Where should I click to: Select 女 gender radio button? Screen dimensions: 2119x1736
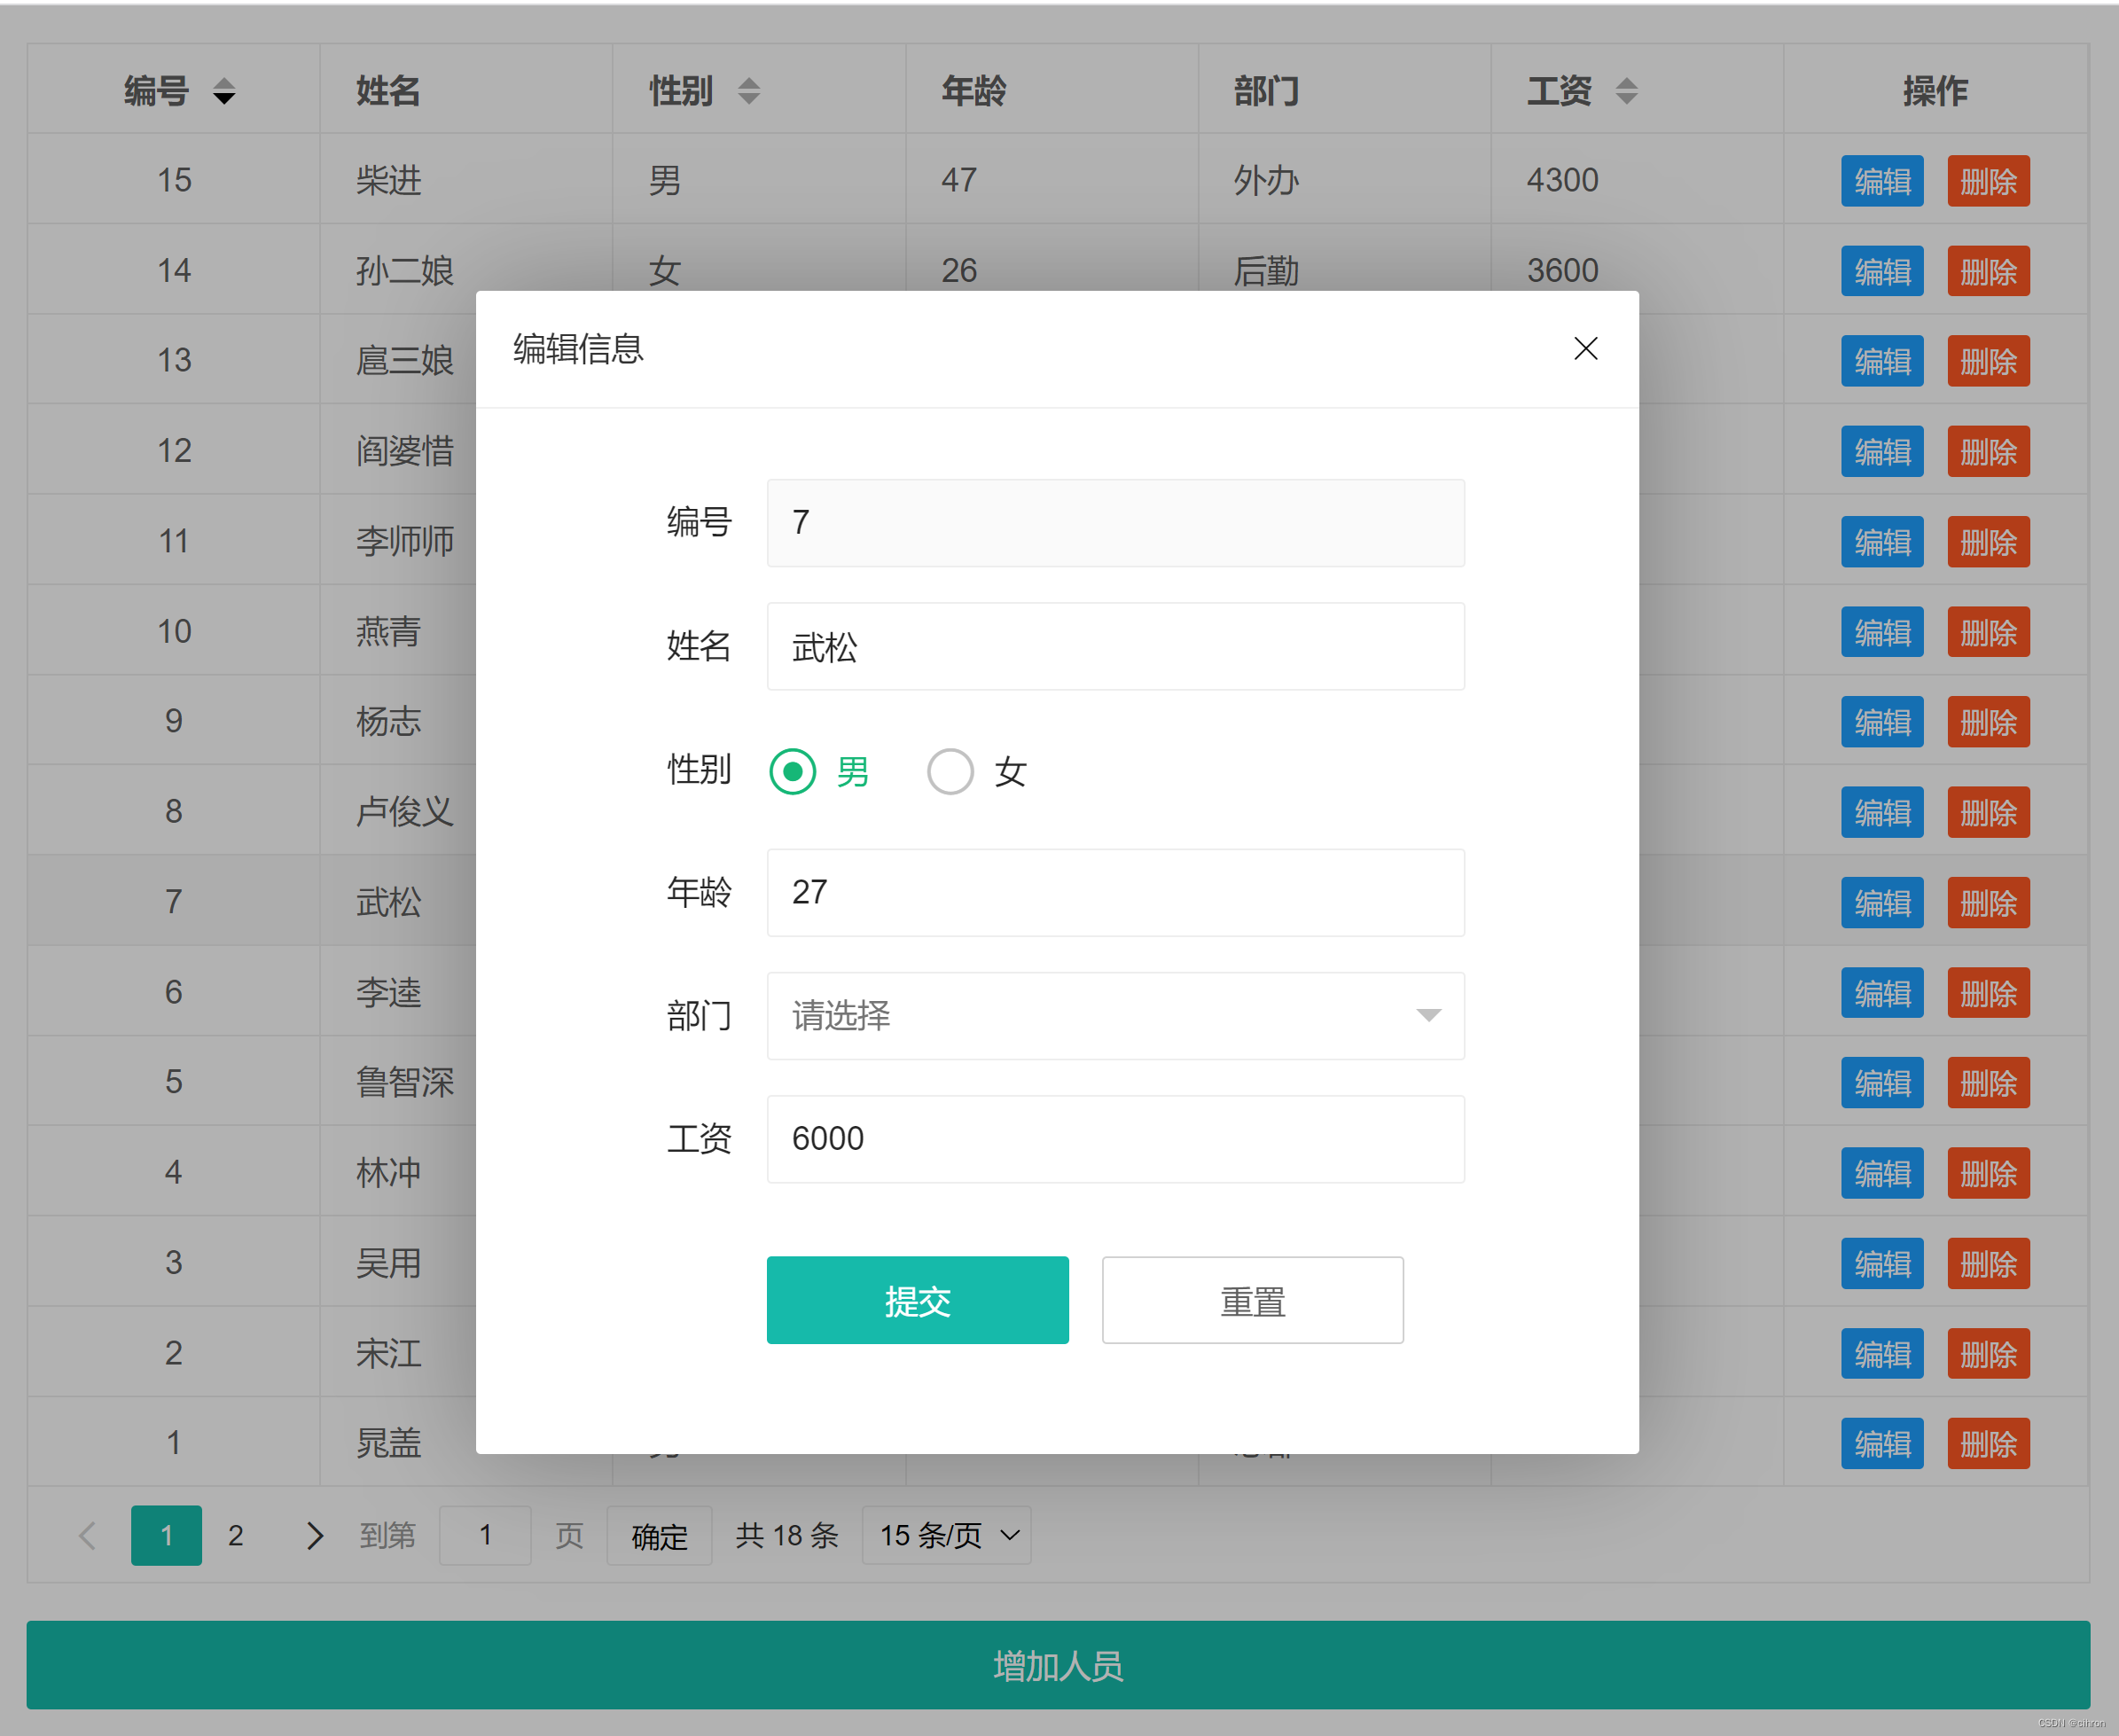pos(950,771)
